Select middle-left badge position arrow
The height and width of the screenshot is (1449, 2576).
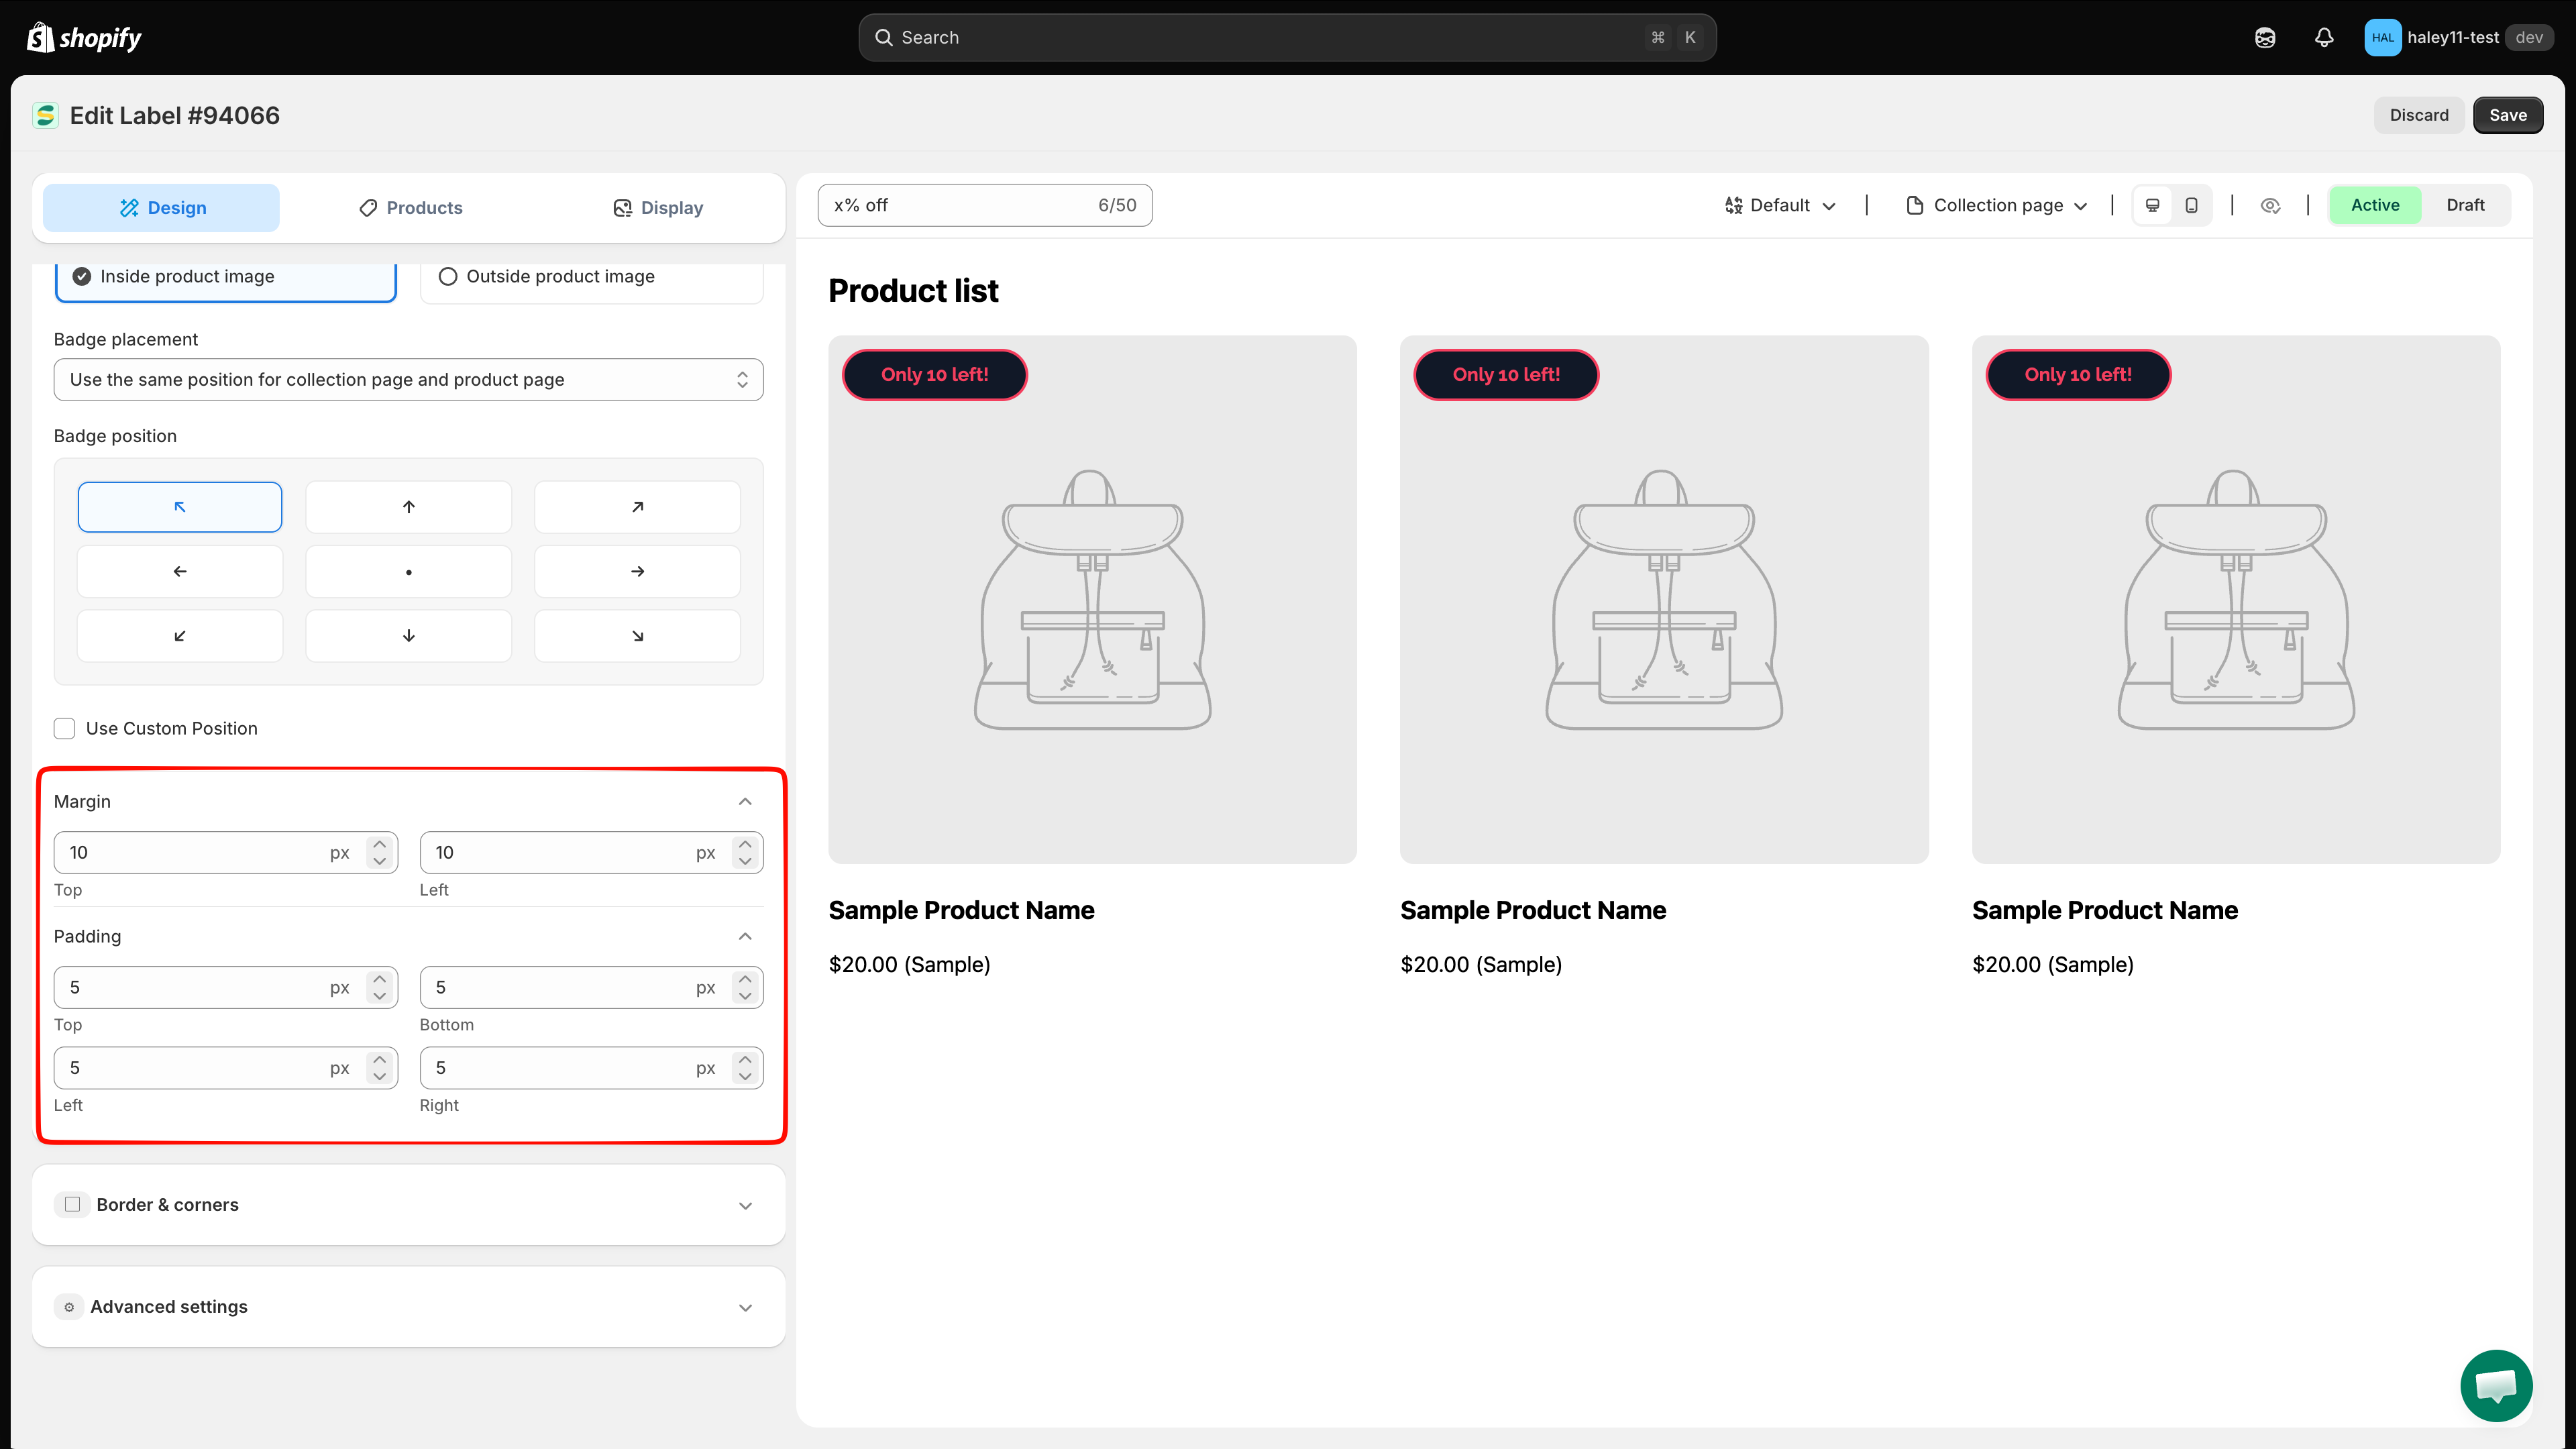click(180, 571)
